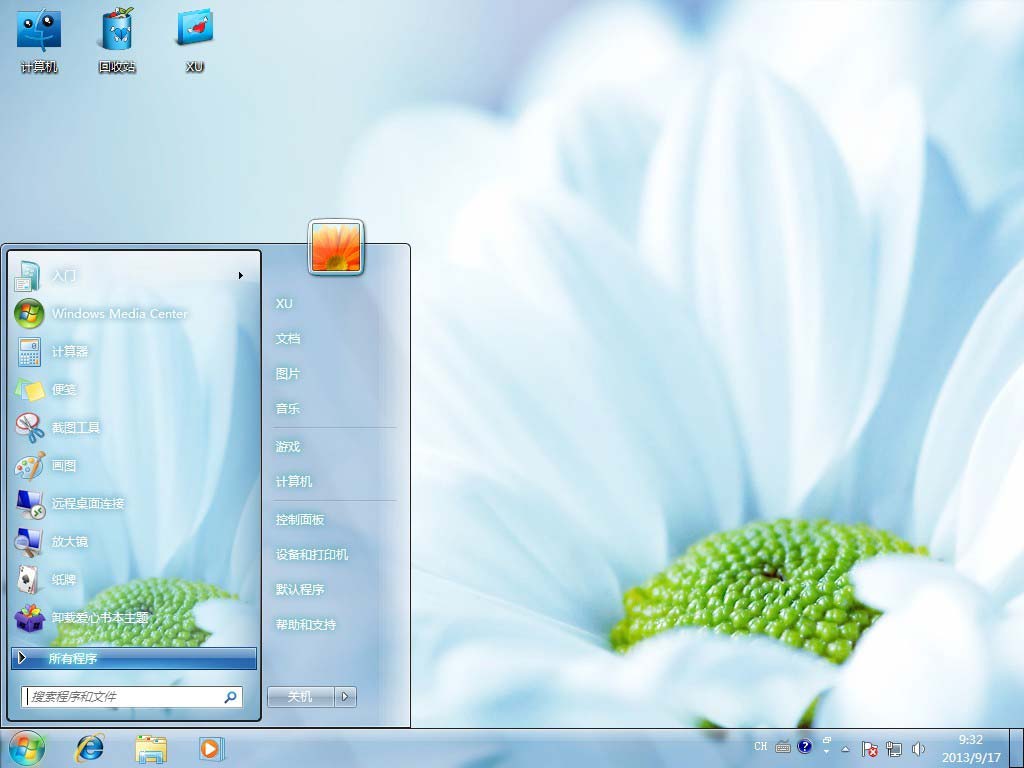Expand 所有程序 all programs list
This screenshot has height=768, width=1024.
click(x=134, y=658)
